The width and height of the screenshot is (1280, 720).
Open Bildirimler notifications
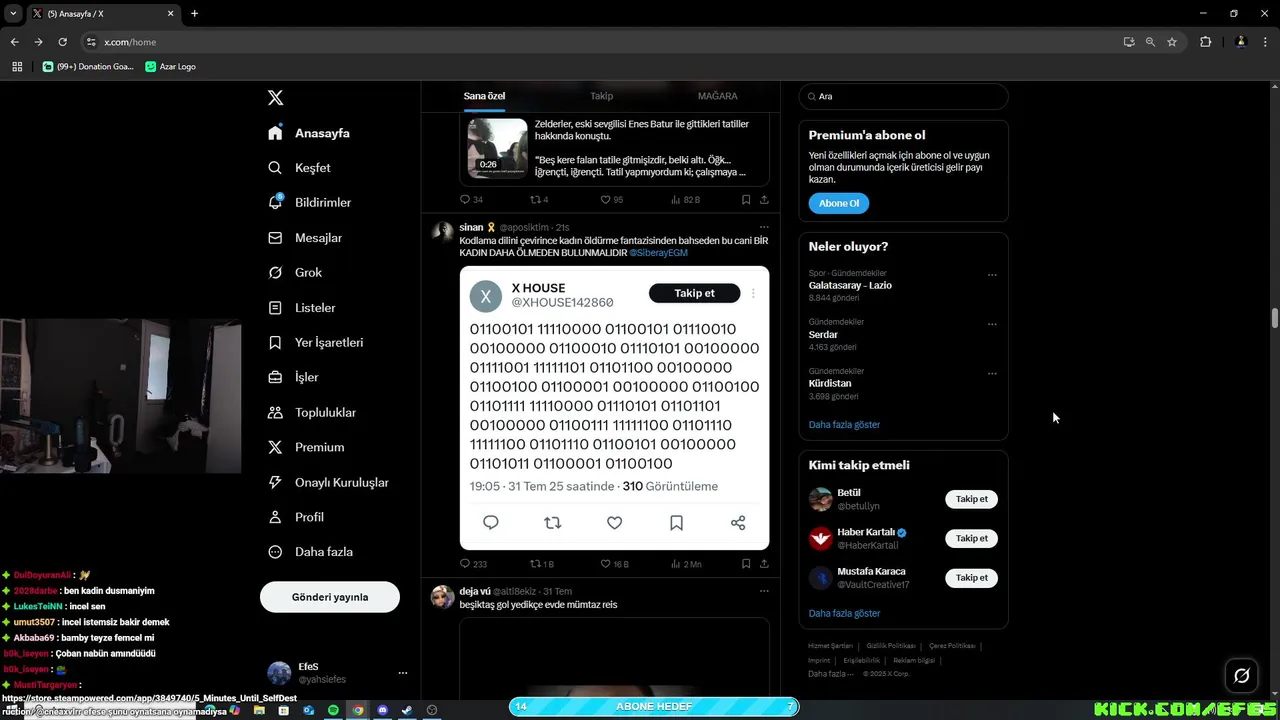[x=309, y=202]
